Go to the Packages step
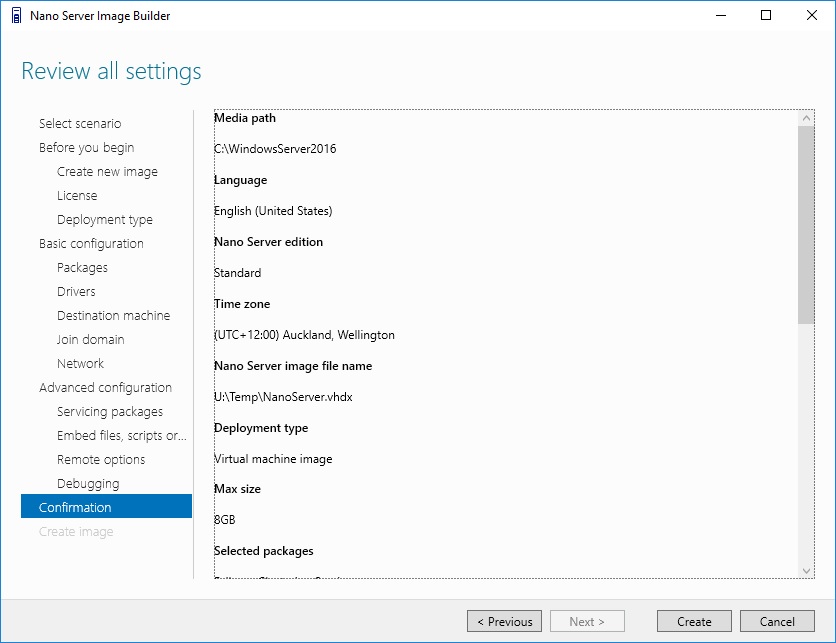 [x=82, y=268]
